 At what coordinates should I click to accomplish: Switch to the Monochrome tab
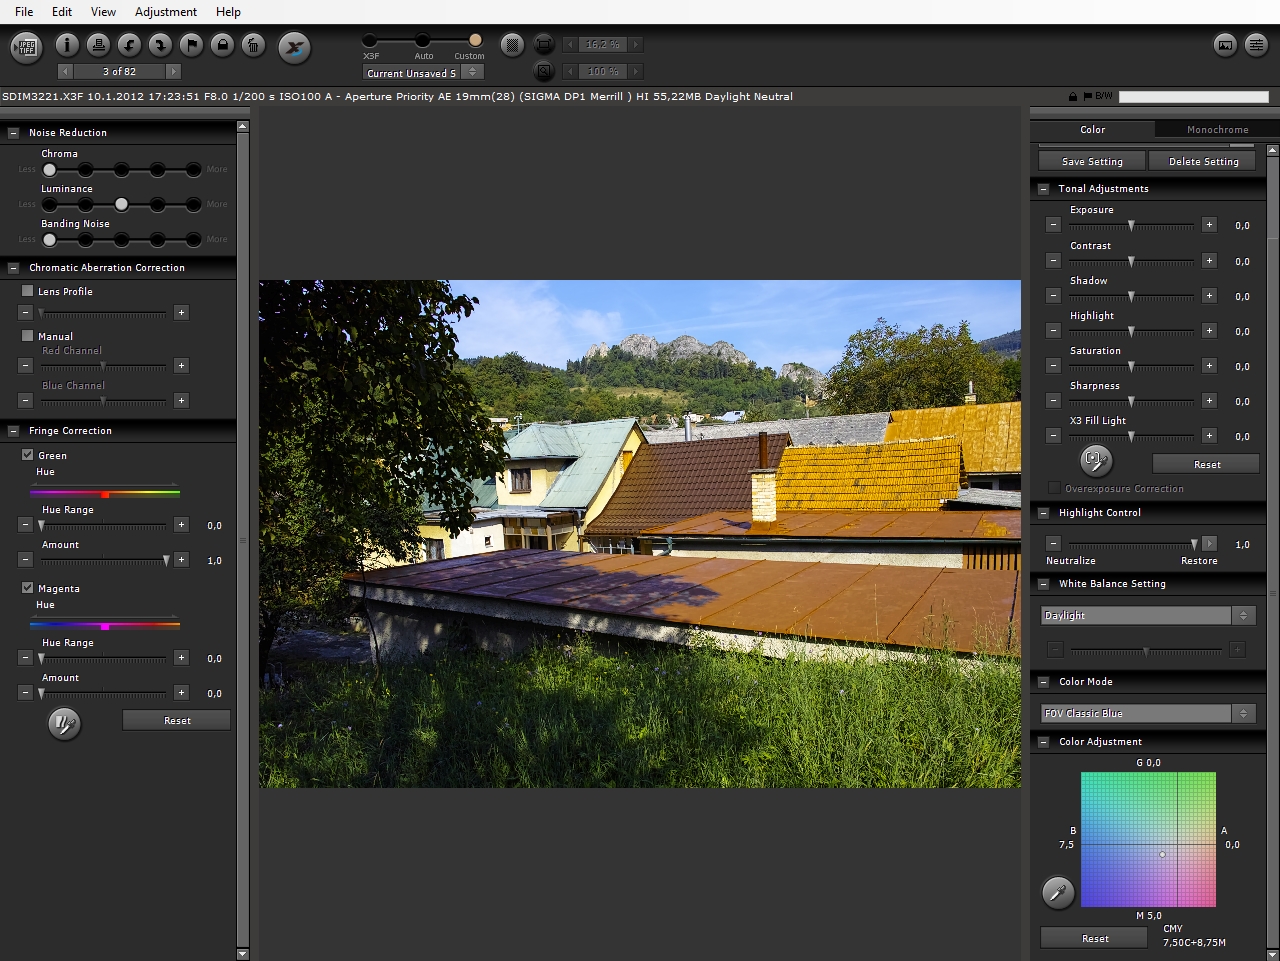pos(1217,130)
